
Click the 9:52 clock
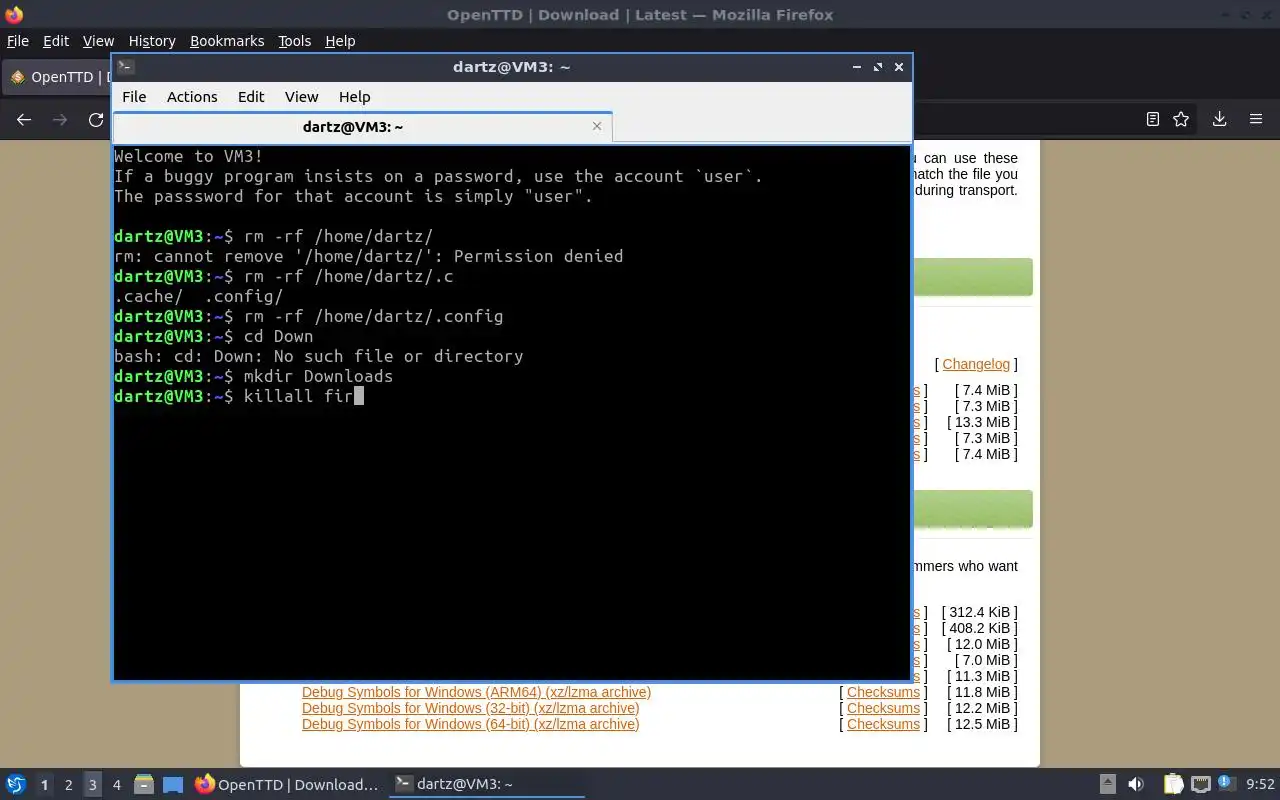pyautogui.click(x=1260, y=784)
